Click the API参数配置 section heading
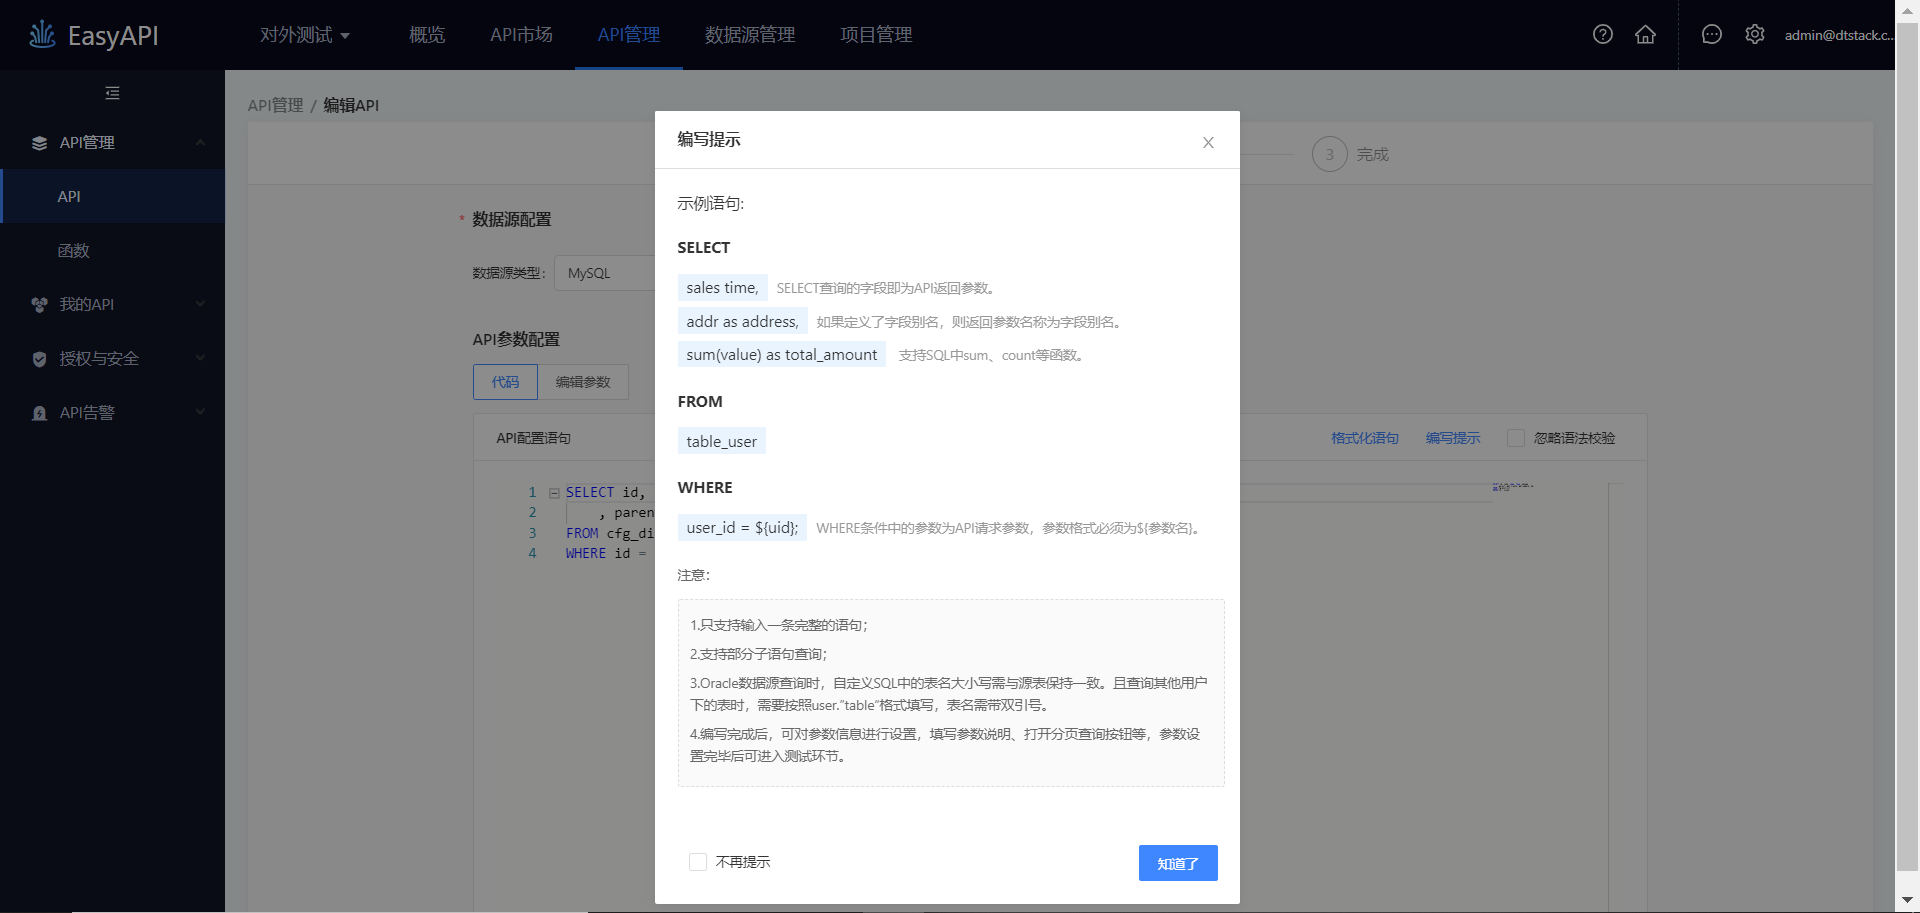This screenshot has height=913, width=1920. tap(516, 339)
